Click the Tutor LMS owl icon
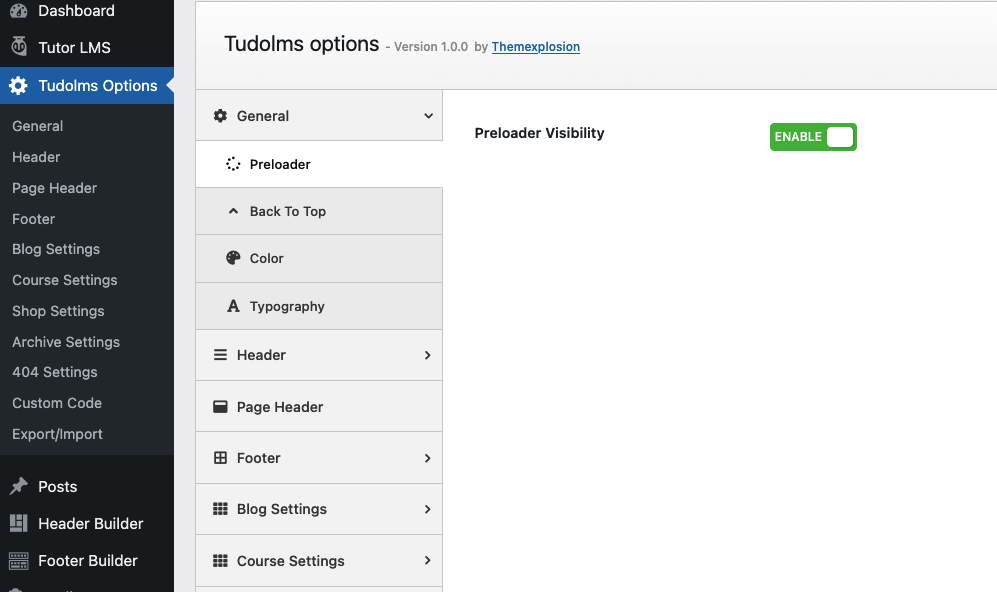997x592 pixels. tap(19, 47)
